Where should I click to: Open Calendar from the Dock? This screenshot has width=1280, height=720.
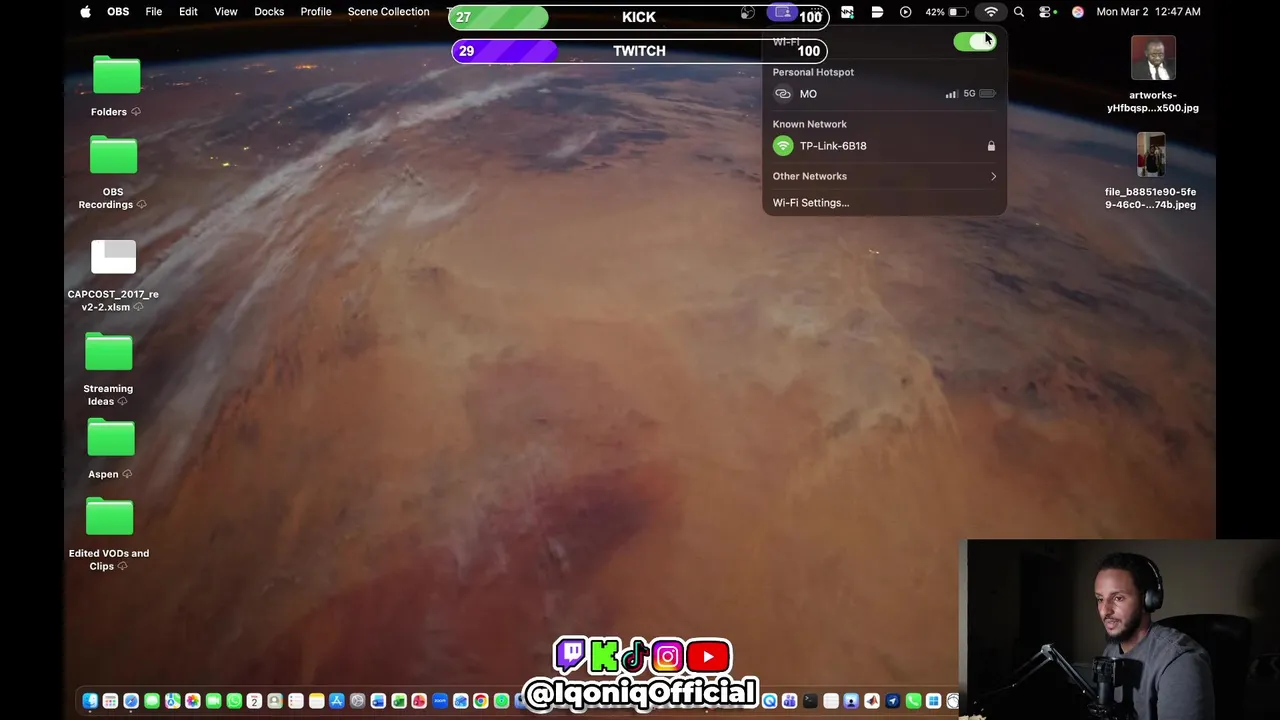[x=254, y=701]
